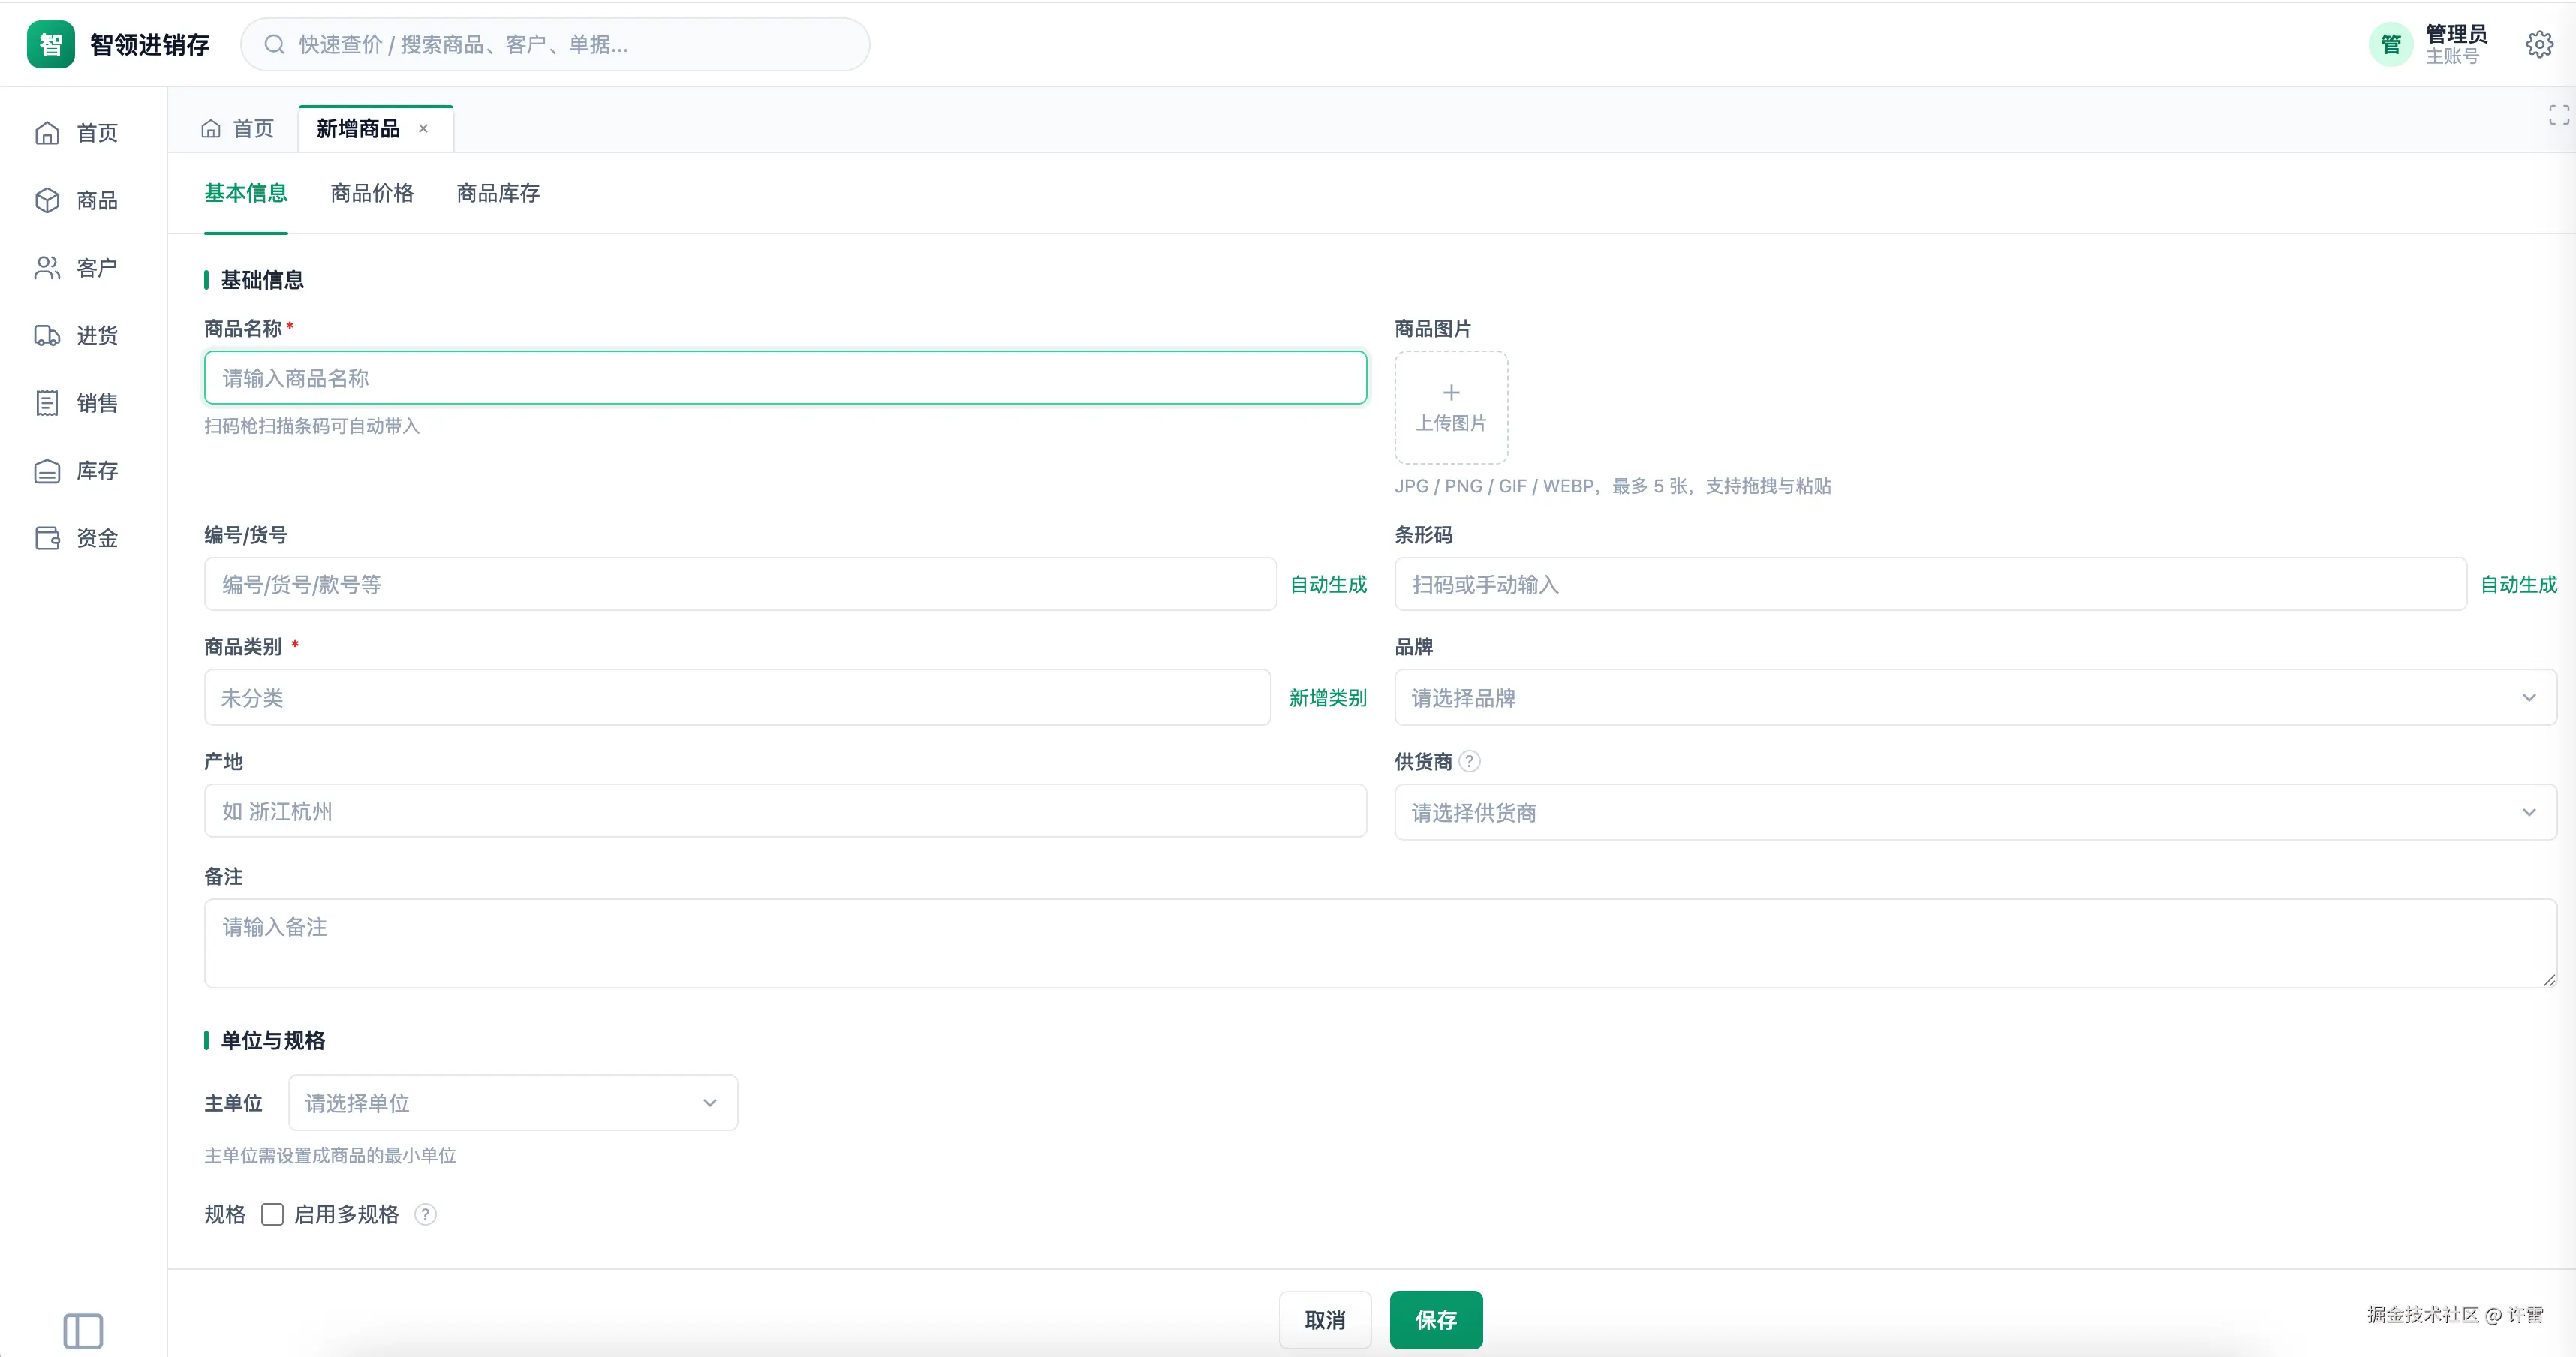Image resolution: width=2576 pixels, height=1357 pixels.
Task: Focus the 条形码 input field
Action: [1930, 584]
